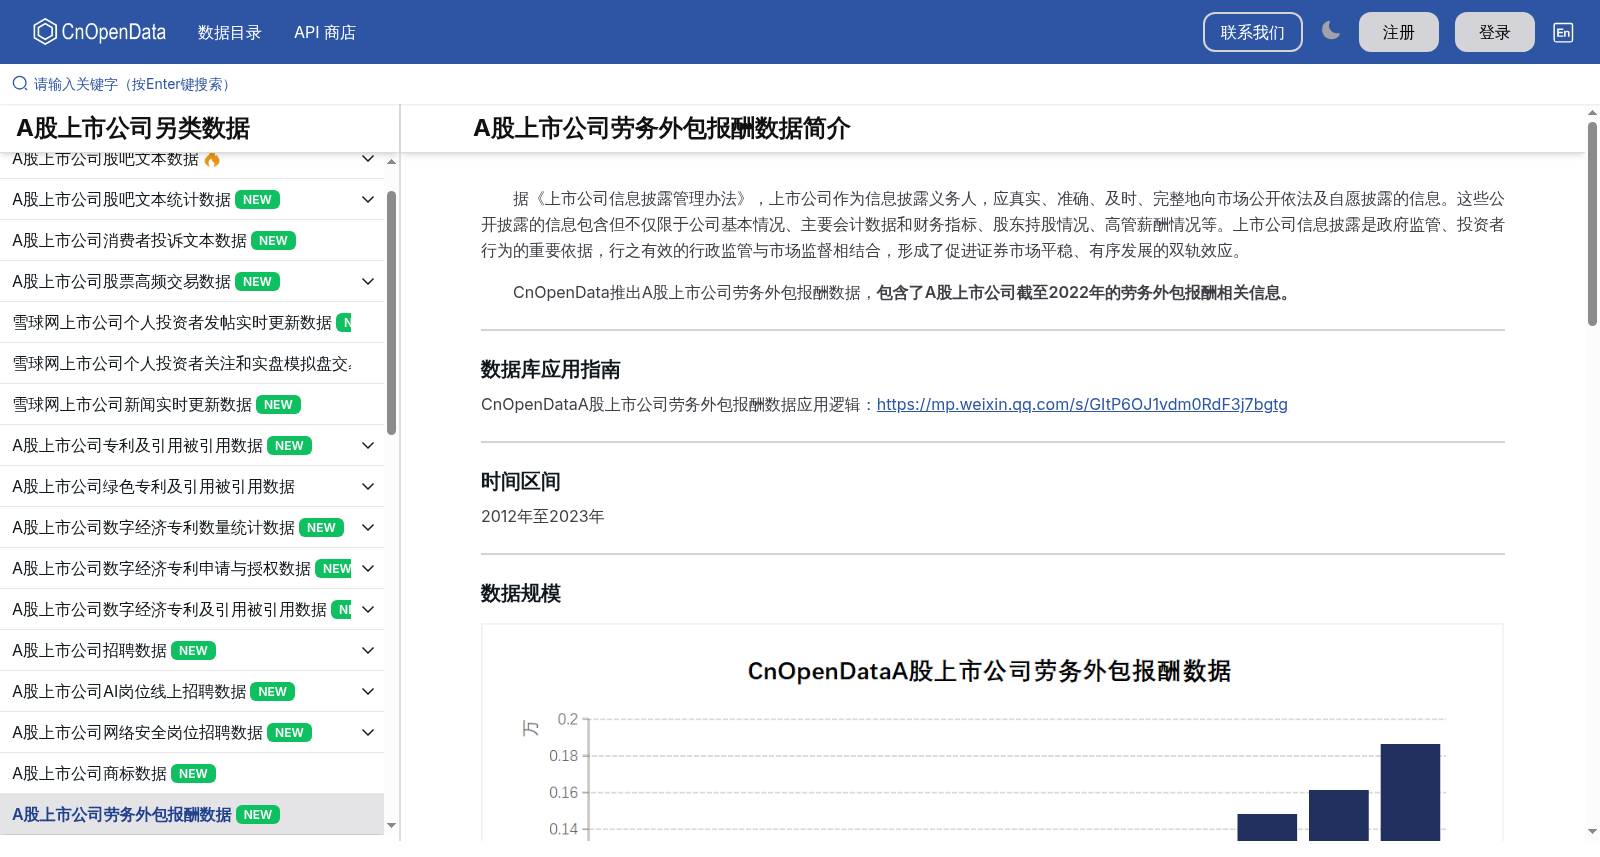Click the 数据库应用指南 heading

(x=551, y=370)
